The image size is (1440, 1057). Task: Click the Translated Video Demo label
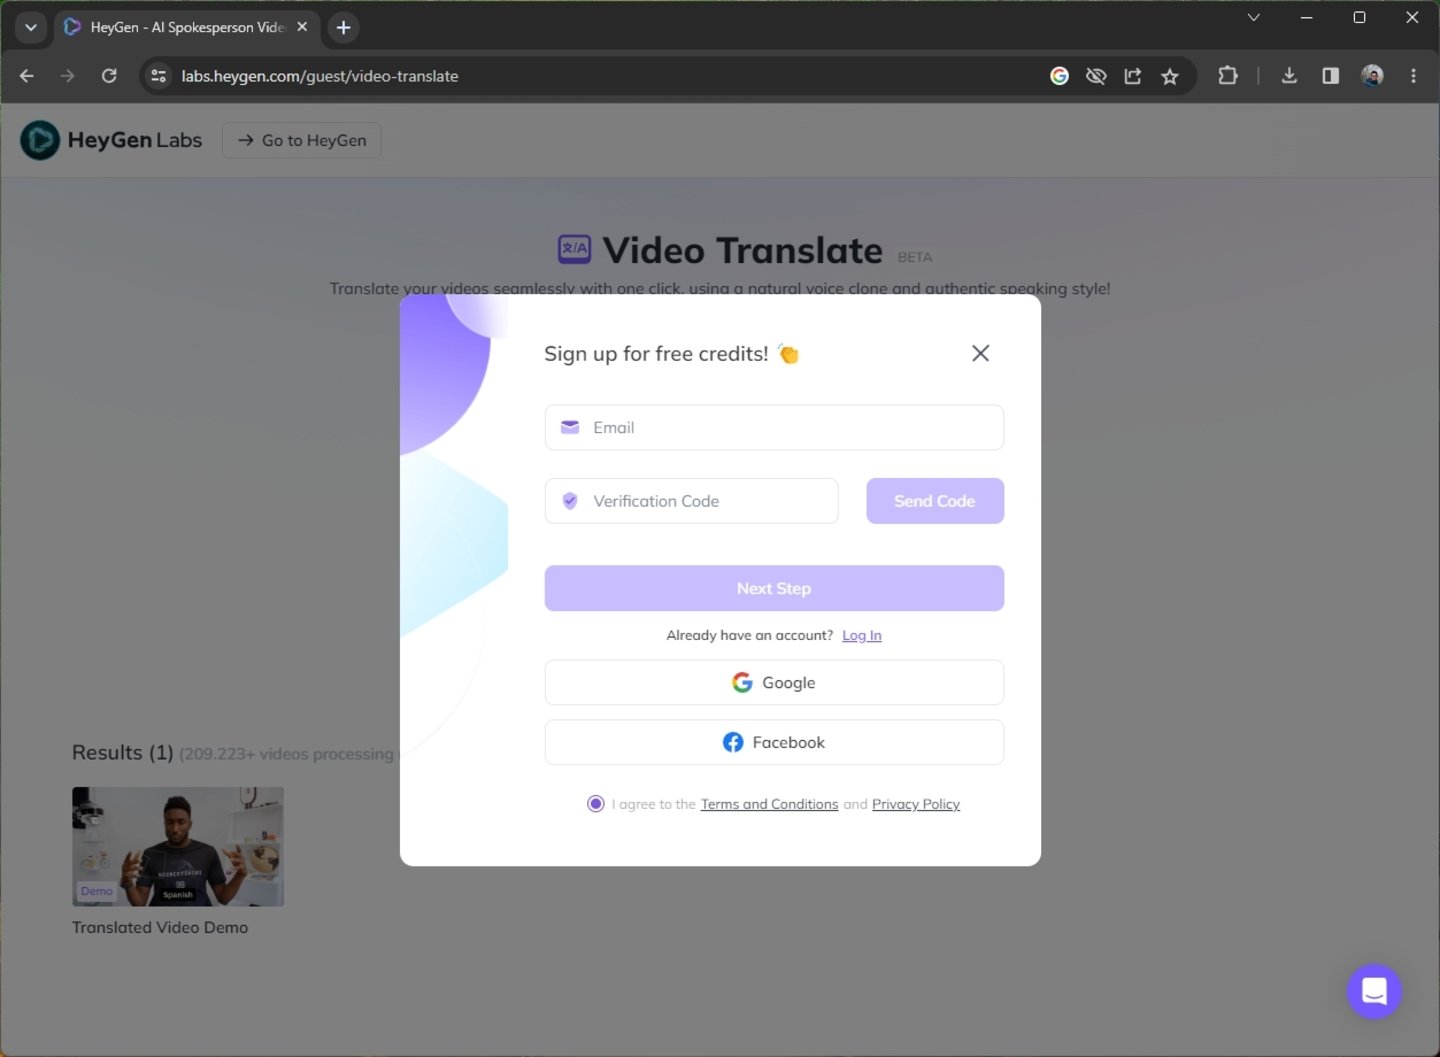[160, 927]
